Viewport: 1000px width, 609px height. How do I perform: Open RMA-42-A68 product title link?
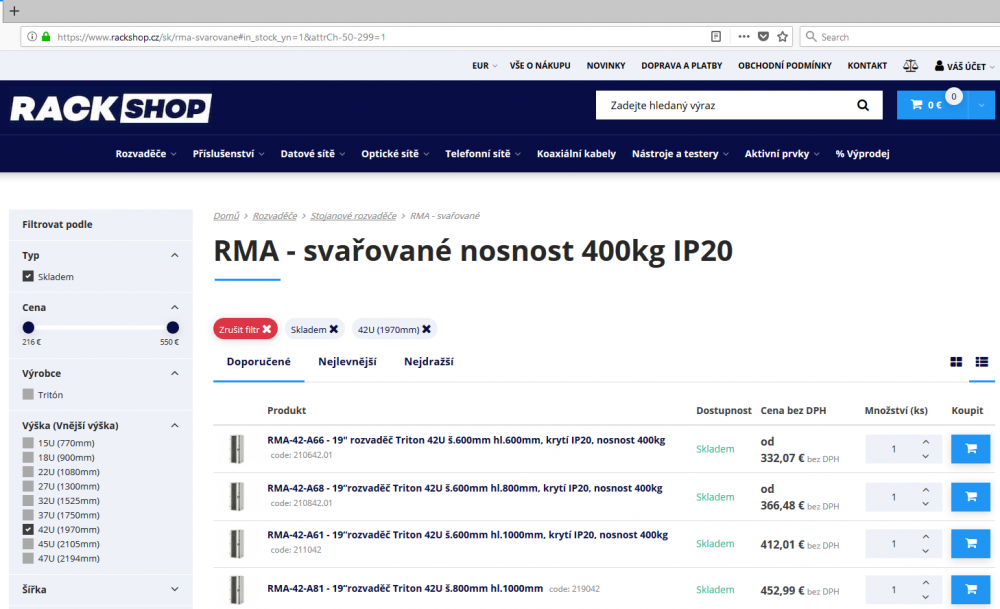464,488
